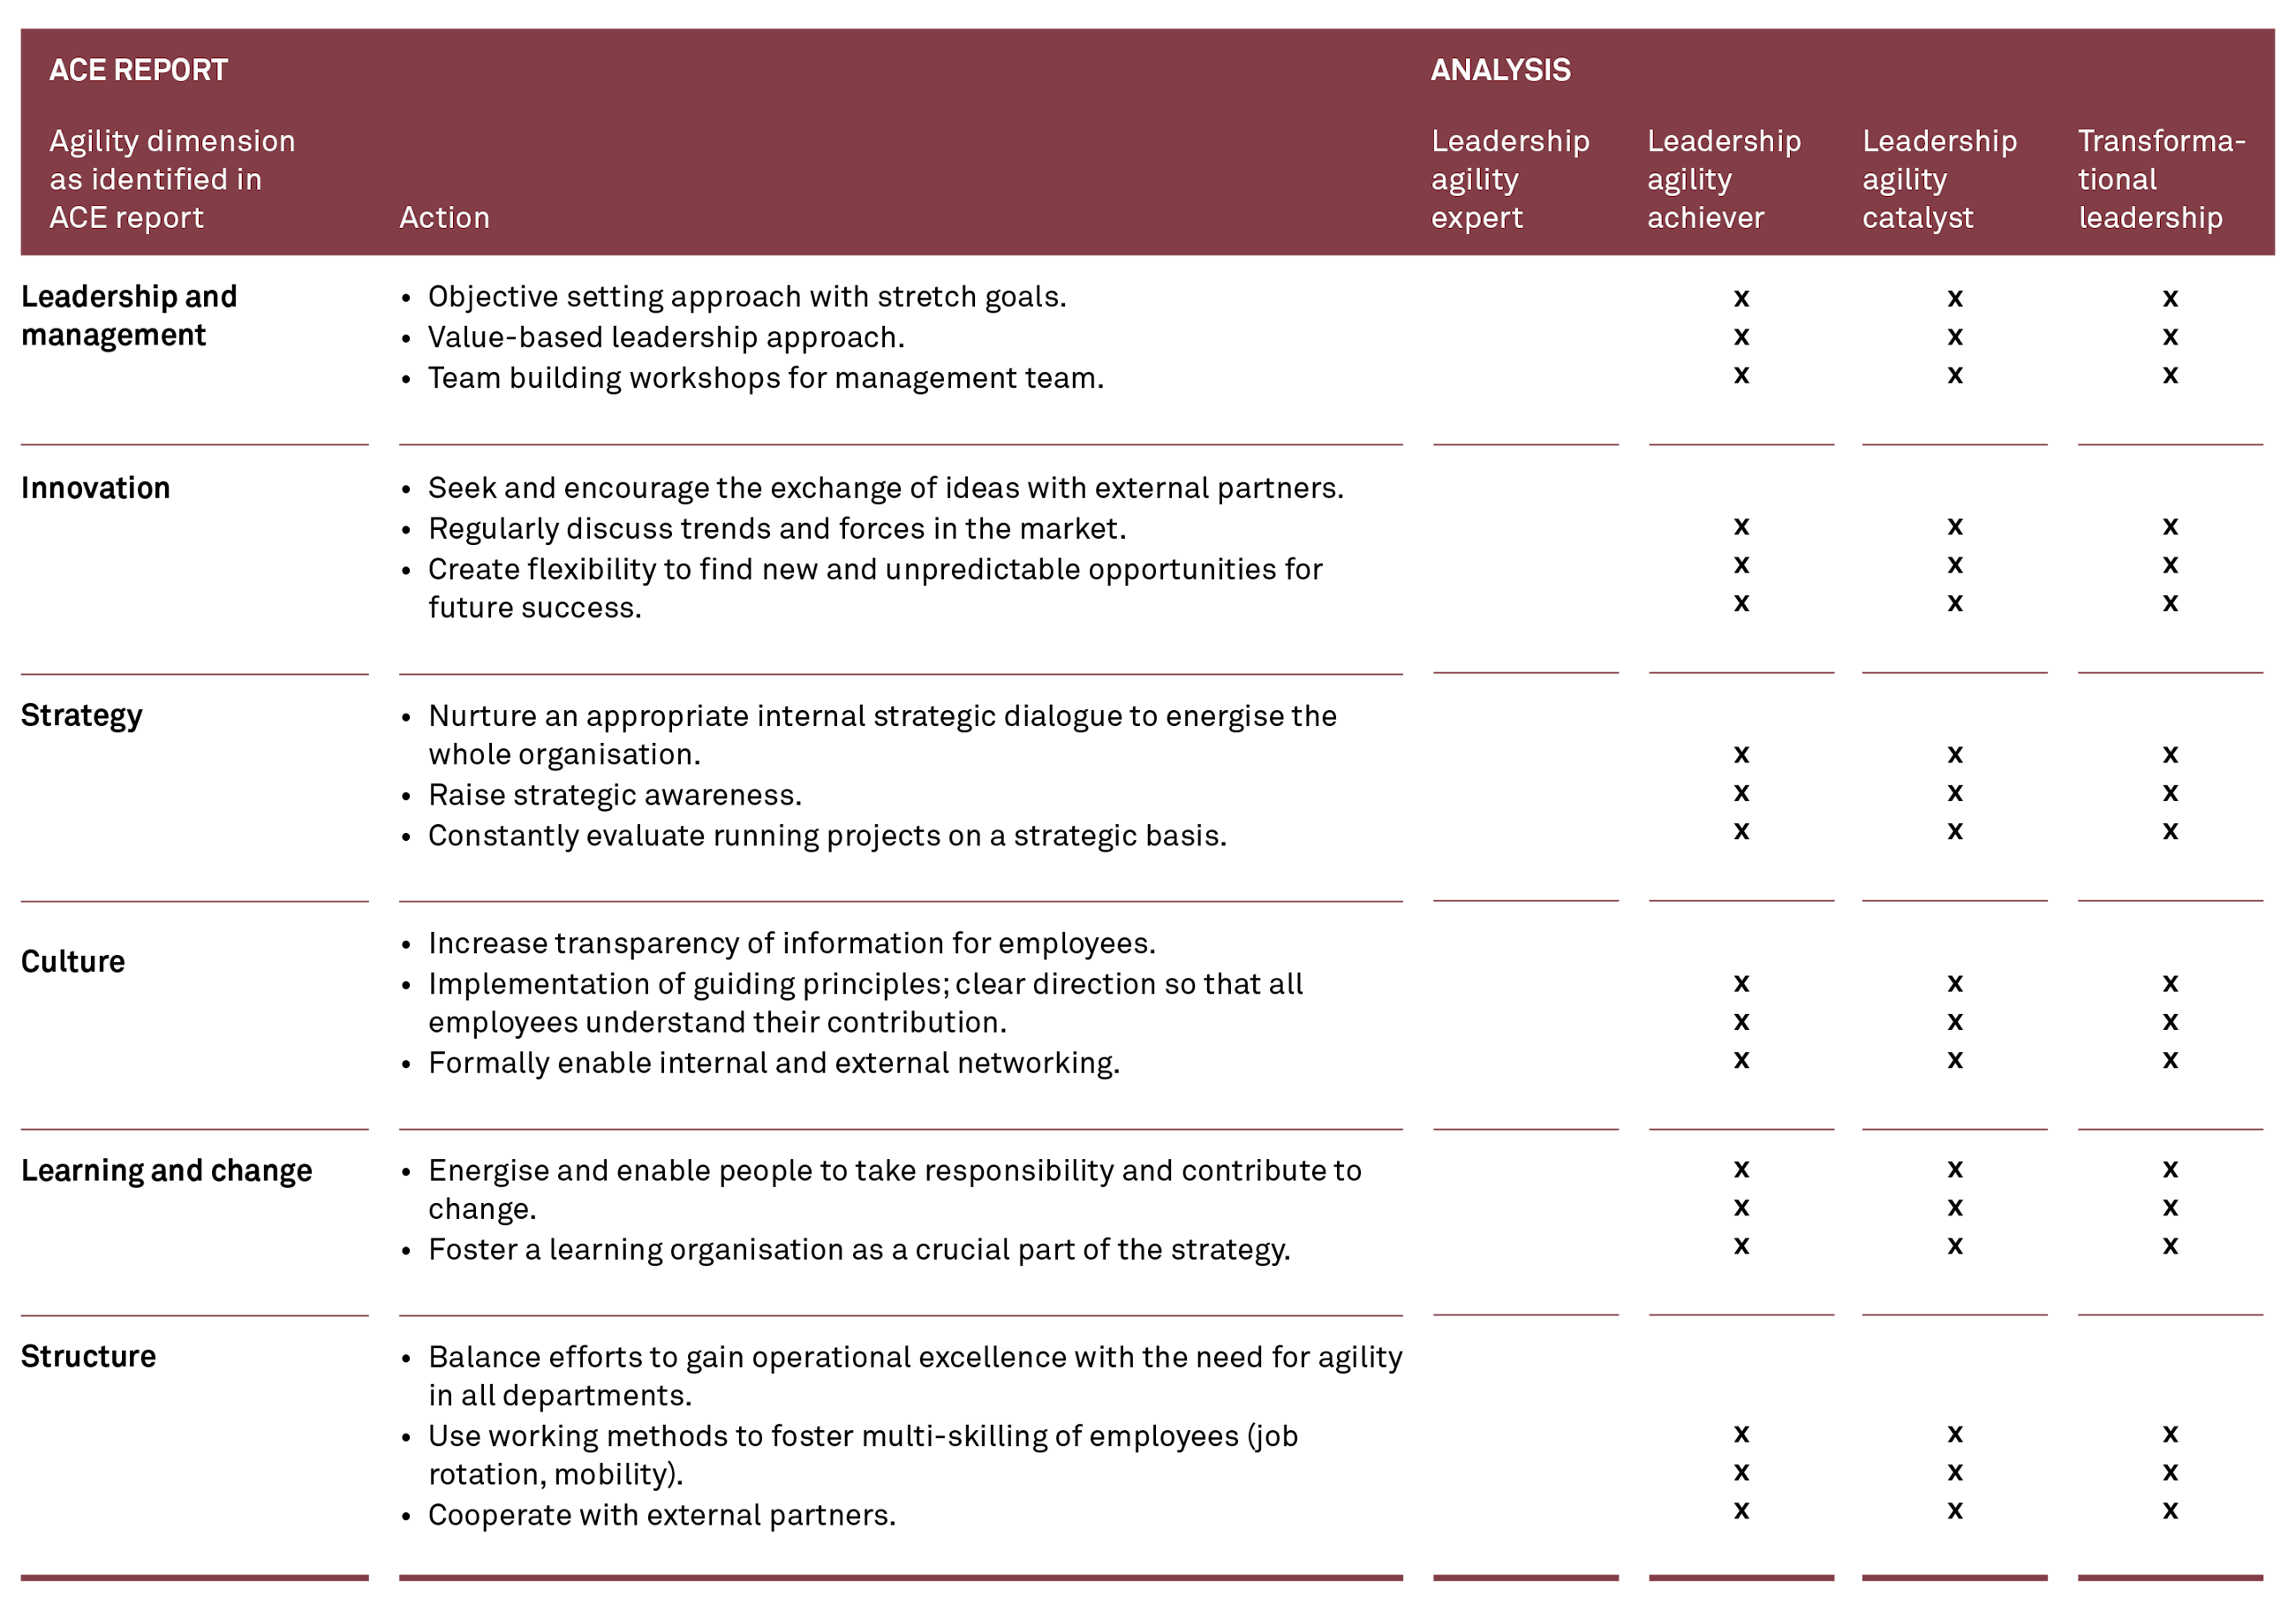
Task: Select the Action column header
Action: click(x=444, y=218)
